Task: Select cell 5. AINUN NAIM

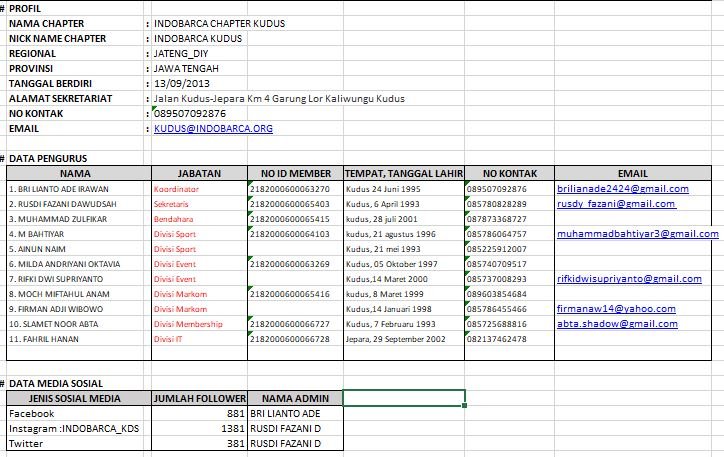Action: click(x=79, y=248)
